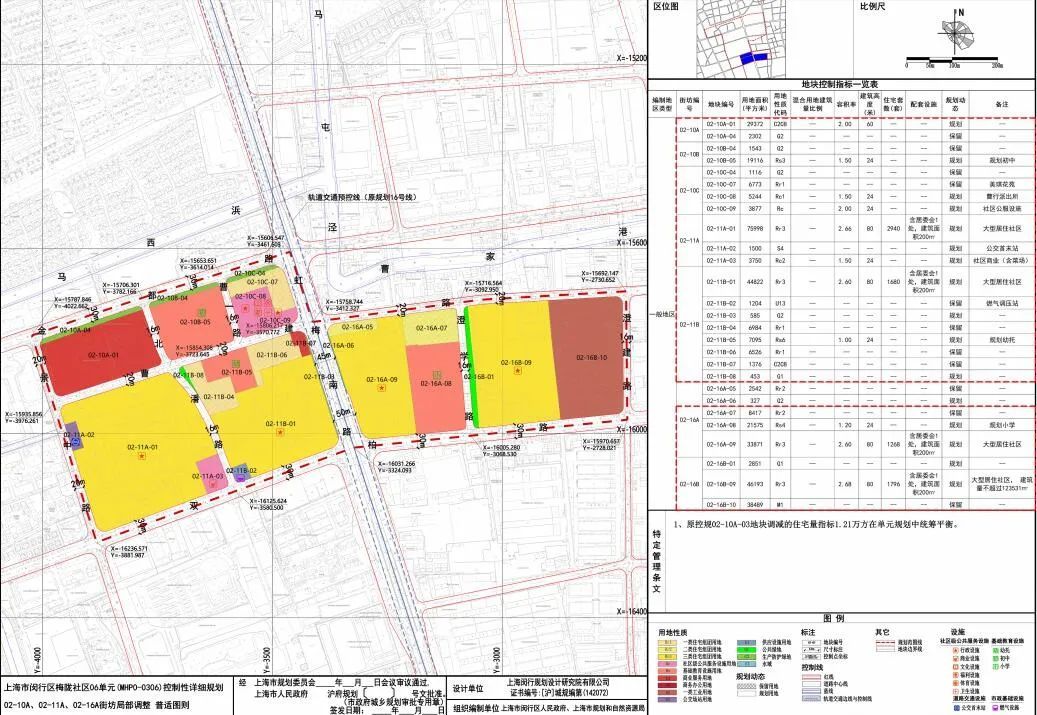Click the 图例 legend title
This screenshot has height=715, width=1037.
[x=834, y=619]
